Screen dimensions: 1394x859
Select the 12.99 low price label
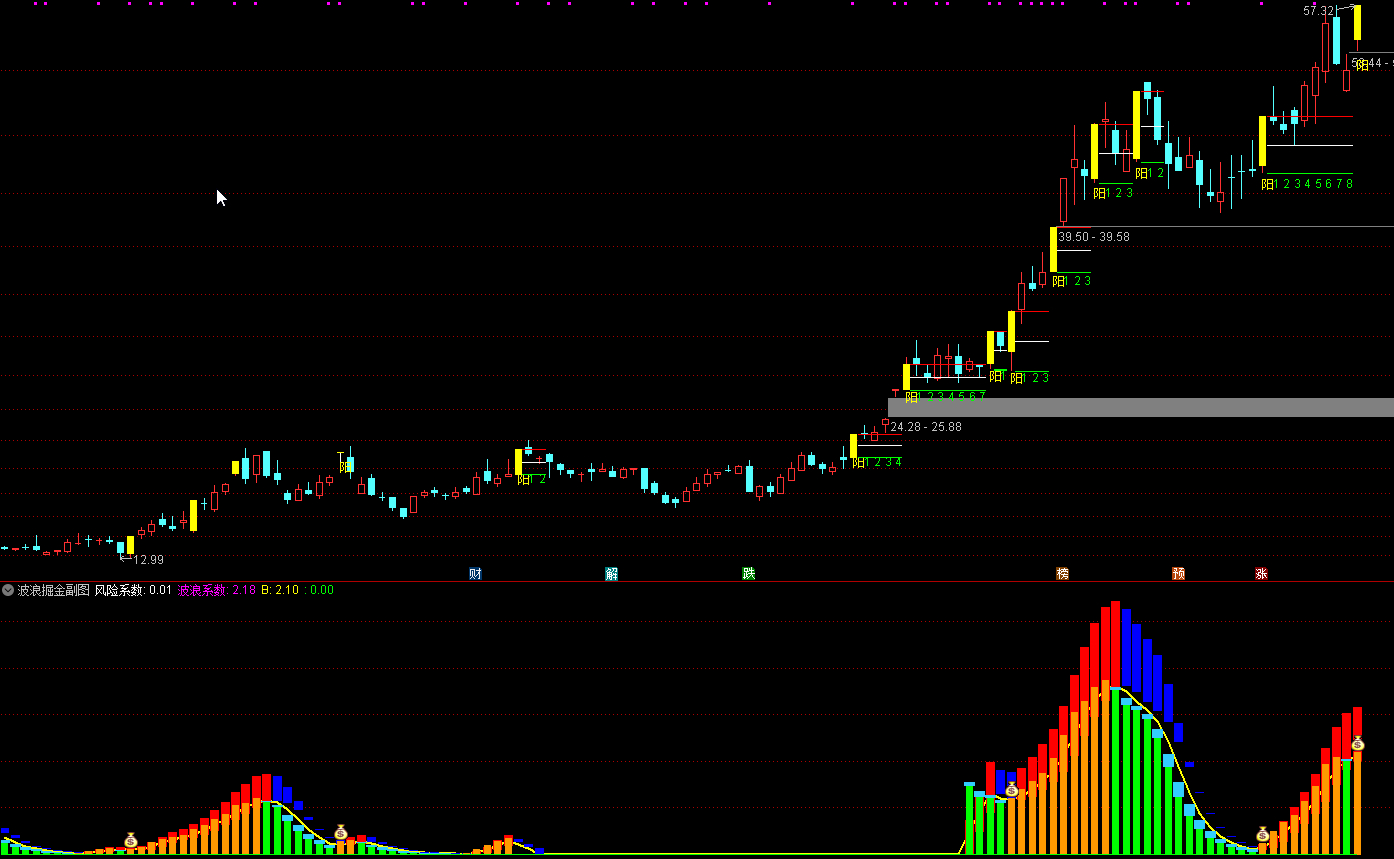(x=148, y=560)
